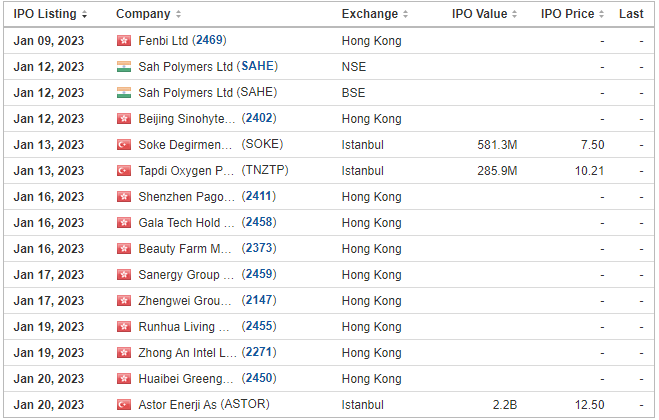Select the Jan 09, 2023 listing date
Viewport: 659px width, 420px height.
pos(49,41)
